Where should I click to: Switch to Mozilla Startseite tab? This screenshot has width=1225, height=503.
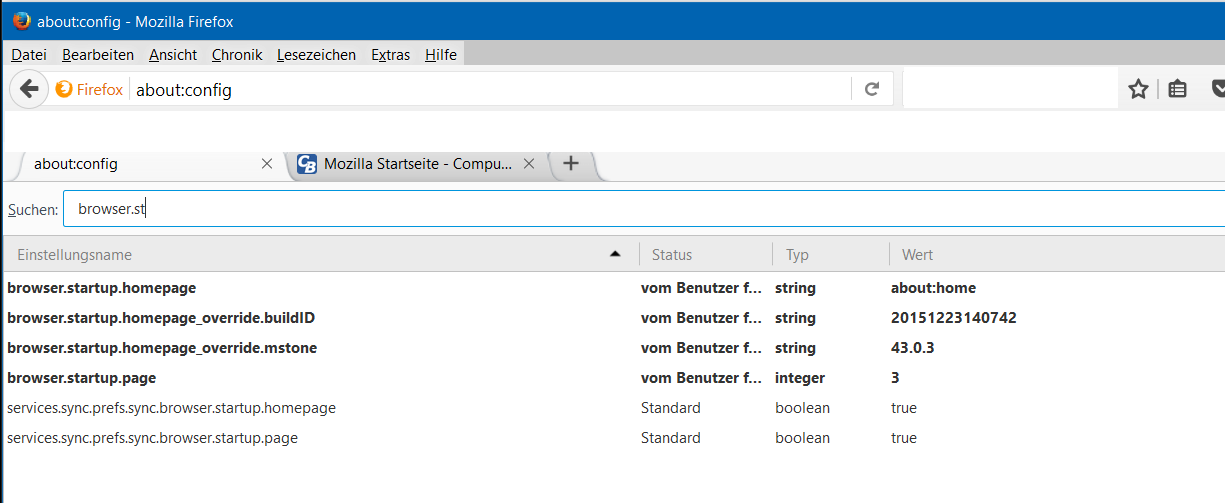418,164
